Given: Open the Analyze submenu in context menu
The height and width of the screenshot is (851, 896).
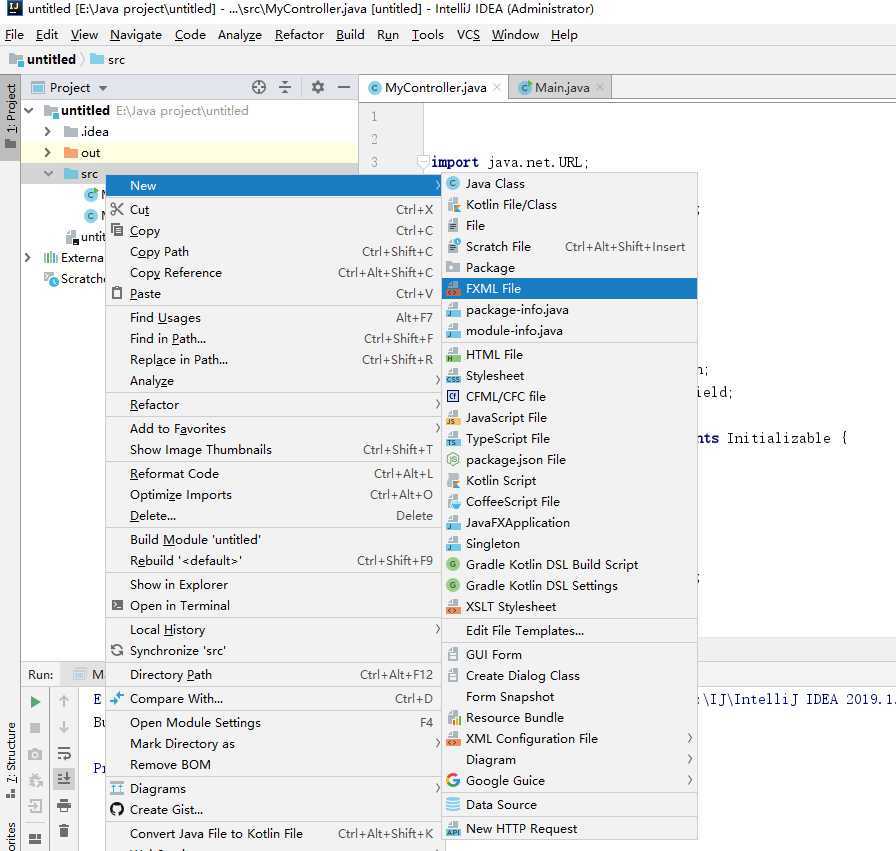Looking at the screenshot, I should tap(274, 381).
